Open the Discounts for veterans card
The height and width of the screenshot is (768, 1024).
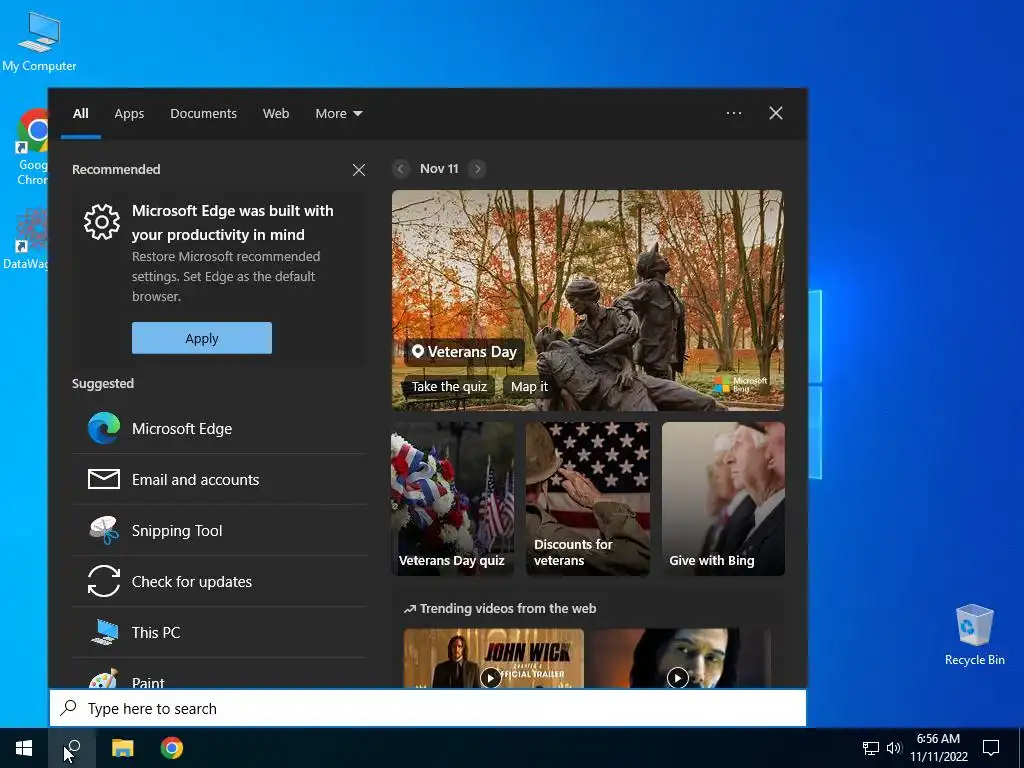(588, 499)
